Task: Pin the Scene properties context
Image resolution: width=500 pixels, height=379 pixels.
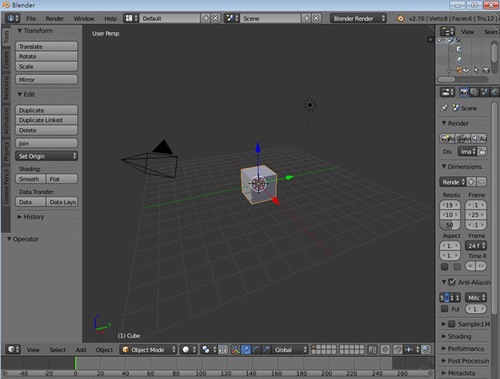Action: [x=444, y=108]
